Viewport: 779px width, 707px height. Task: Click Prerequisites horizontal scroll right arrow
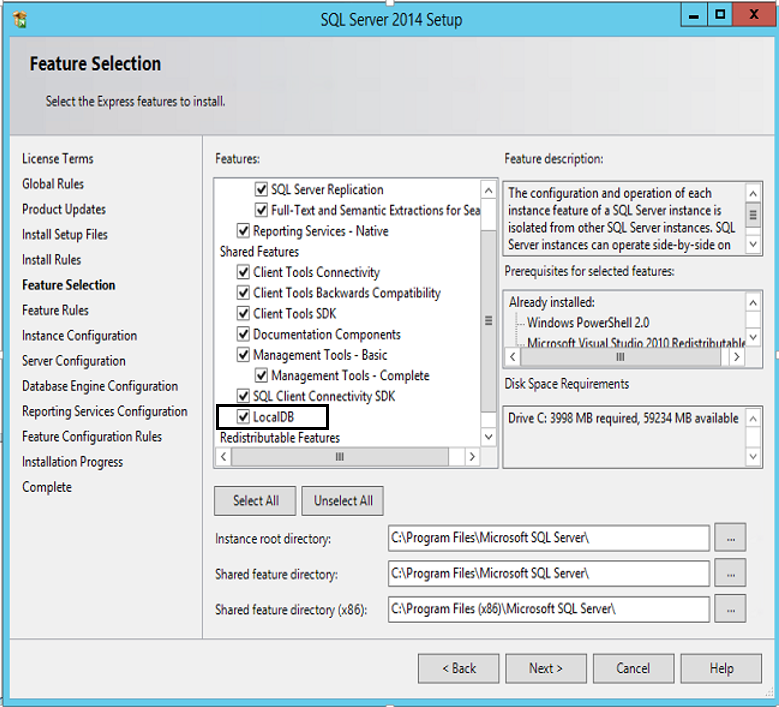737,356
